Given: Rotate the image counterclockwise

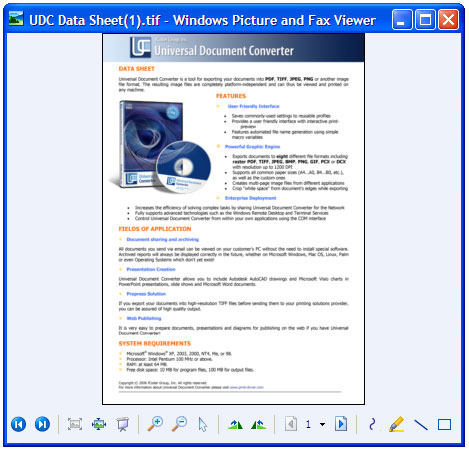Looking at the screenshot, I should click(x=259, y=424).
